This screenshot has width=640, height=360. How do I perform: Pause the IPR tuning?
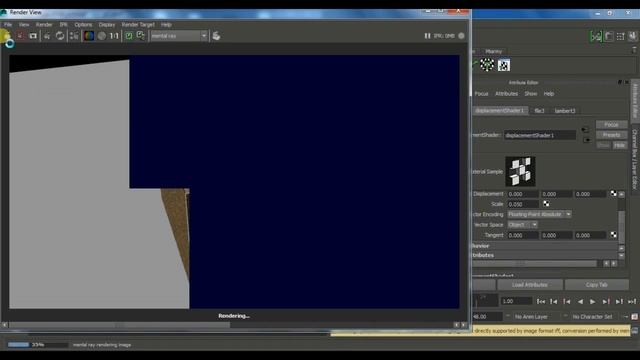click(x=427, y=36)
